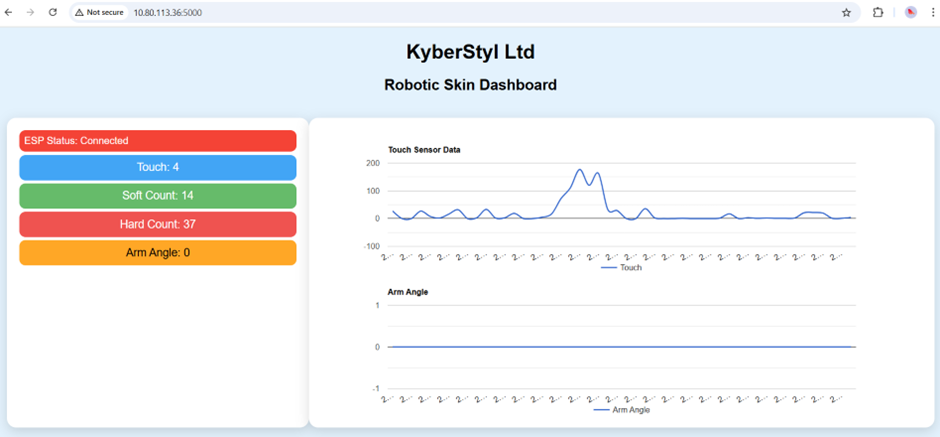This screenshot has width=940, height=437.
Task: Open the Extensions puzzle icon
Action: [878, 13]
